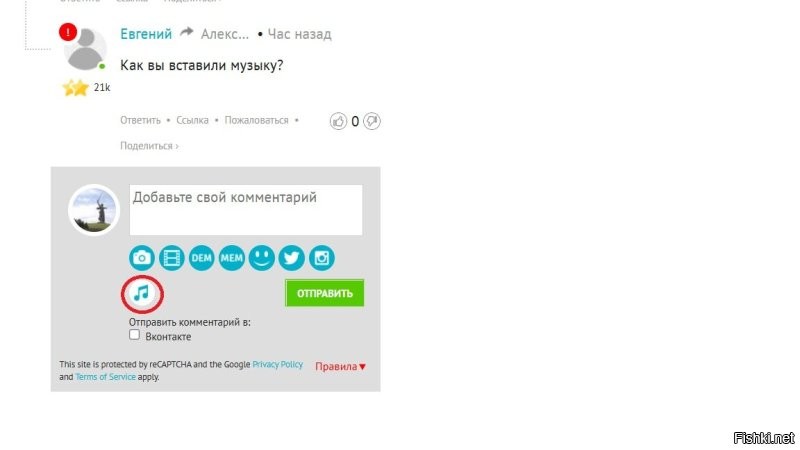Image resolution: width=800 pixels, height=450 pixels.
Task: Submit comment with the ОТПРАВИТЬ button
Action: [324, 293]
